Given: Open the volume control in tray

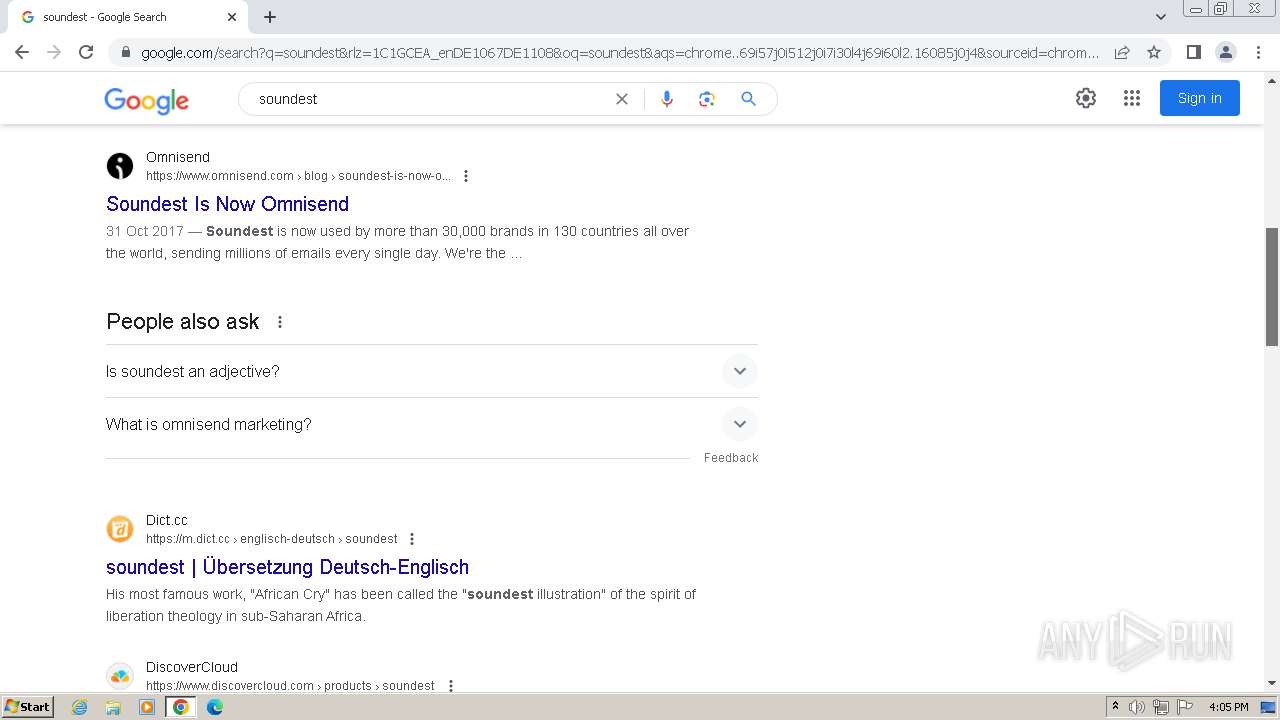Looking at the screenshot, I should pyautogui.click(x=1137, y=707).
